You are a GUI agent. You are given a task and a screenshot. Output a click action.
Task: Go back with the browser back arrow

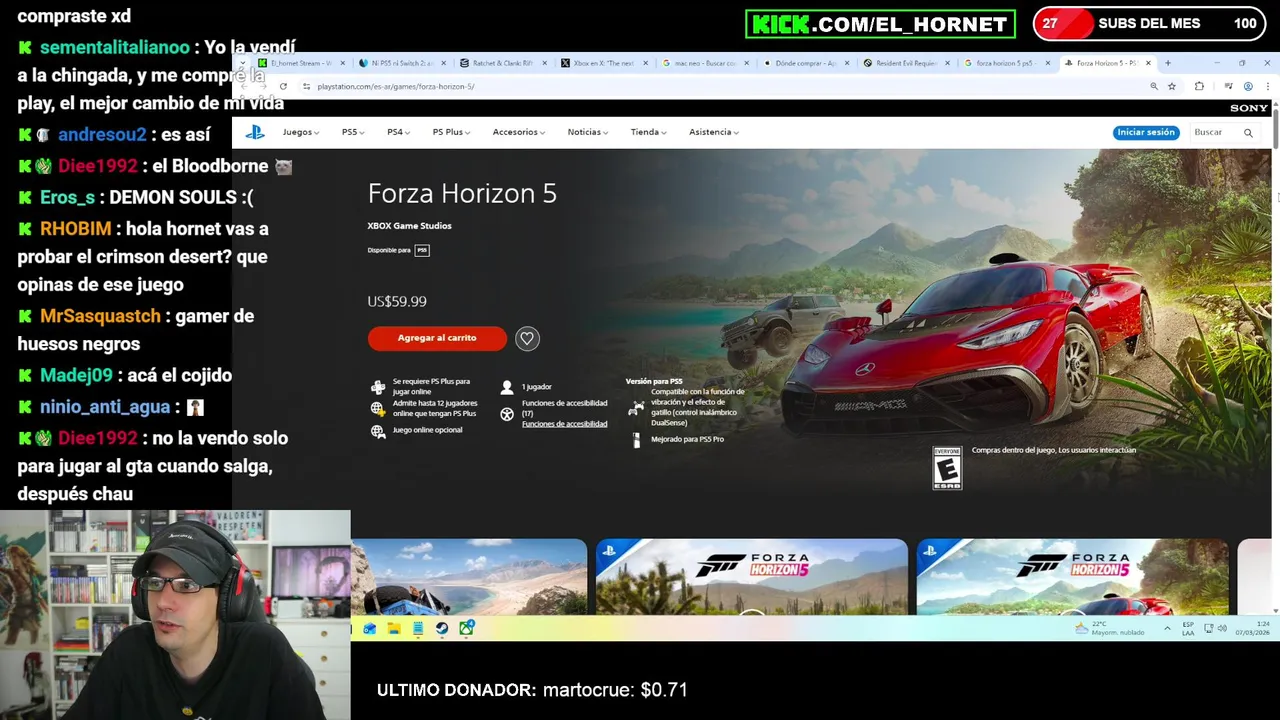tap(245, 86)
